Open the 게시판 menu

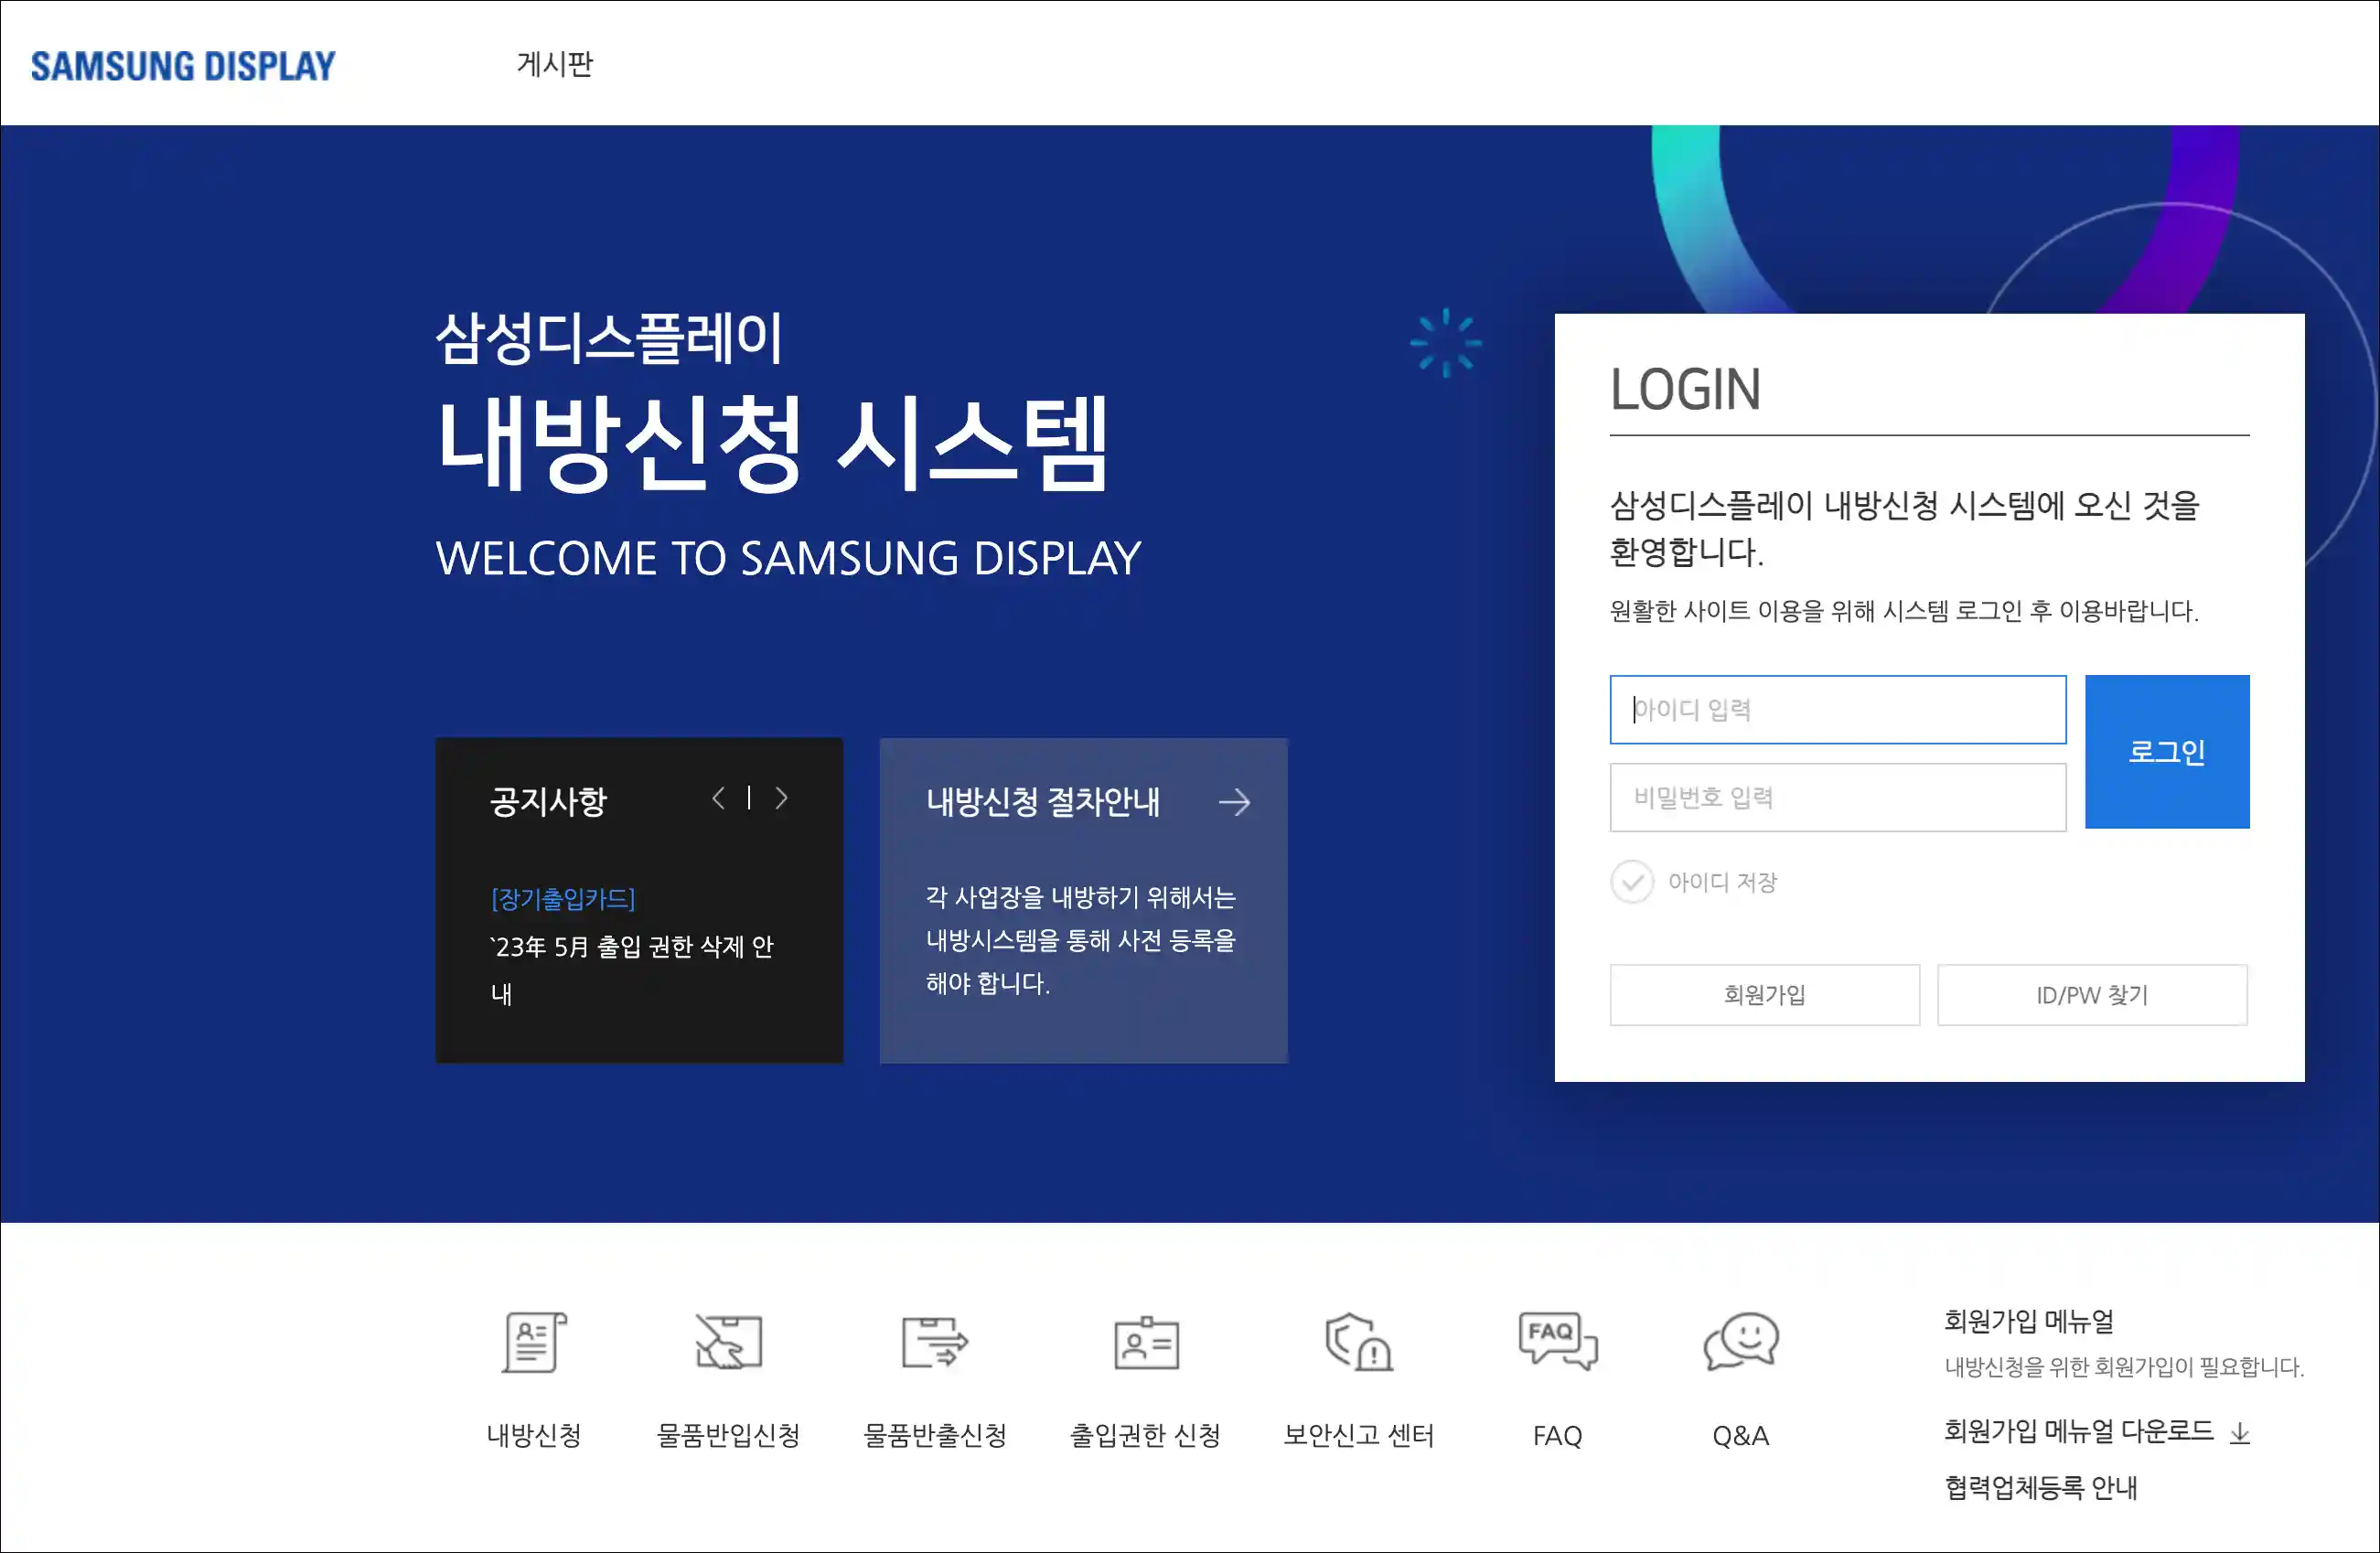point(555,64)
